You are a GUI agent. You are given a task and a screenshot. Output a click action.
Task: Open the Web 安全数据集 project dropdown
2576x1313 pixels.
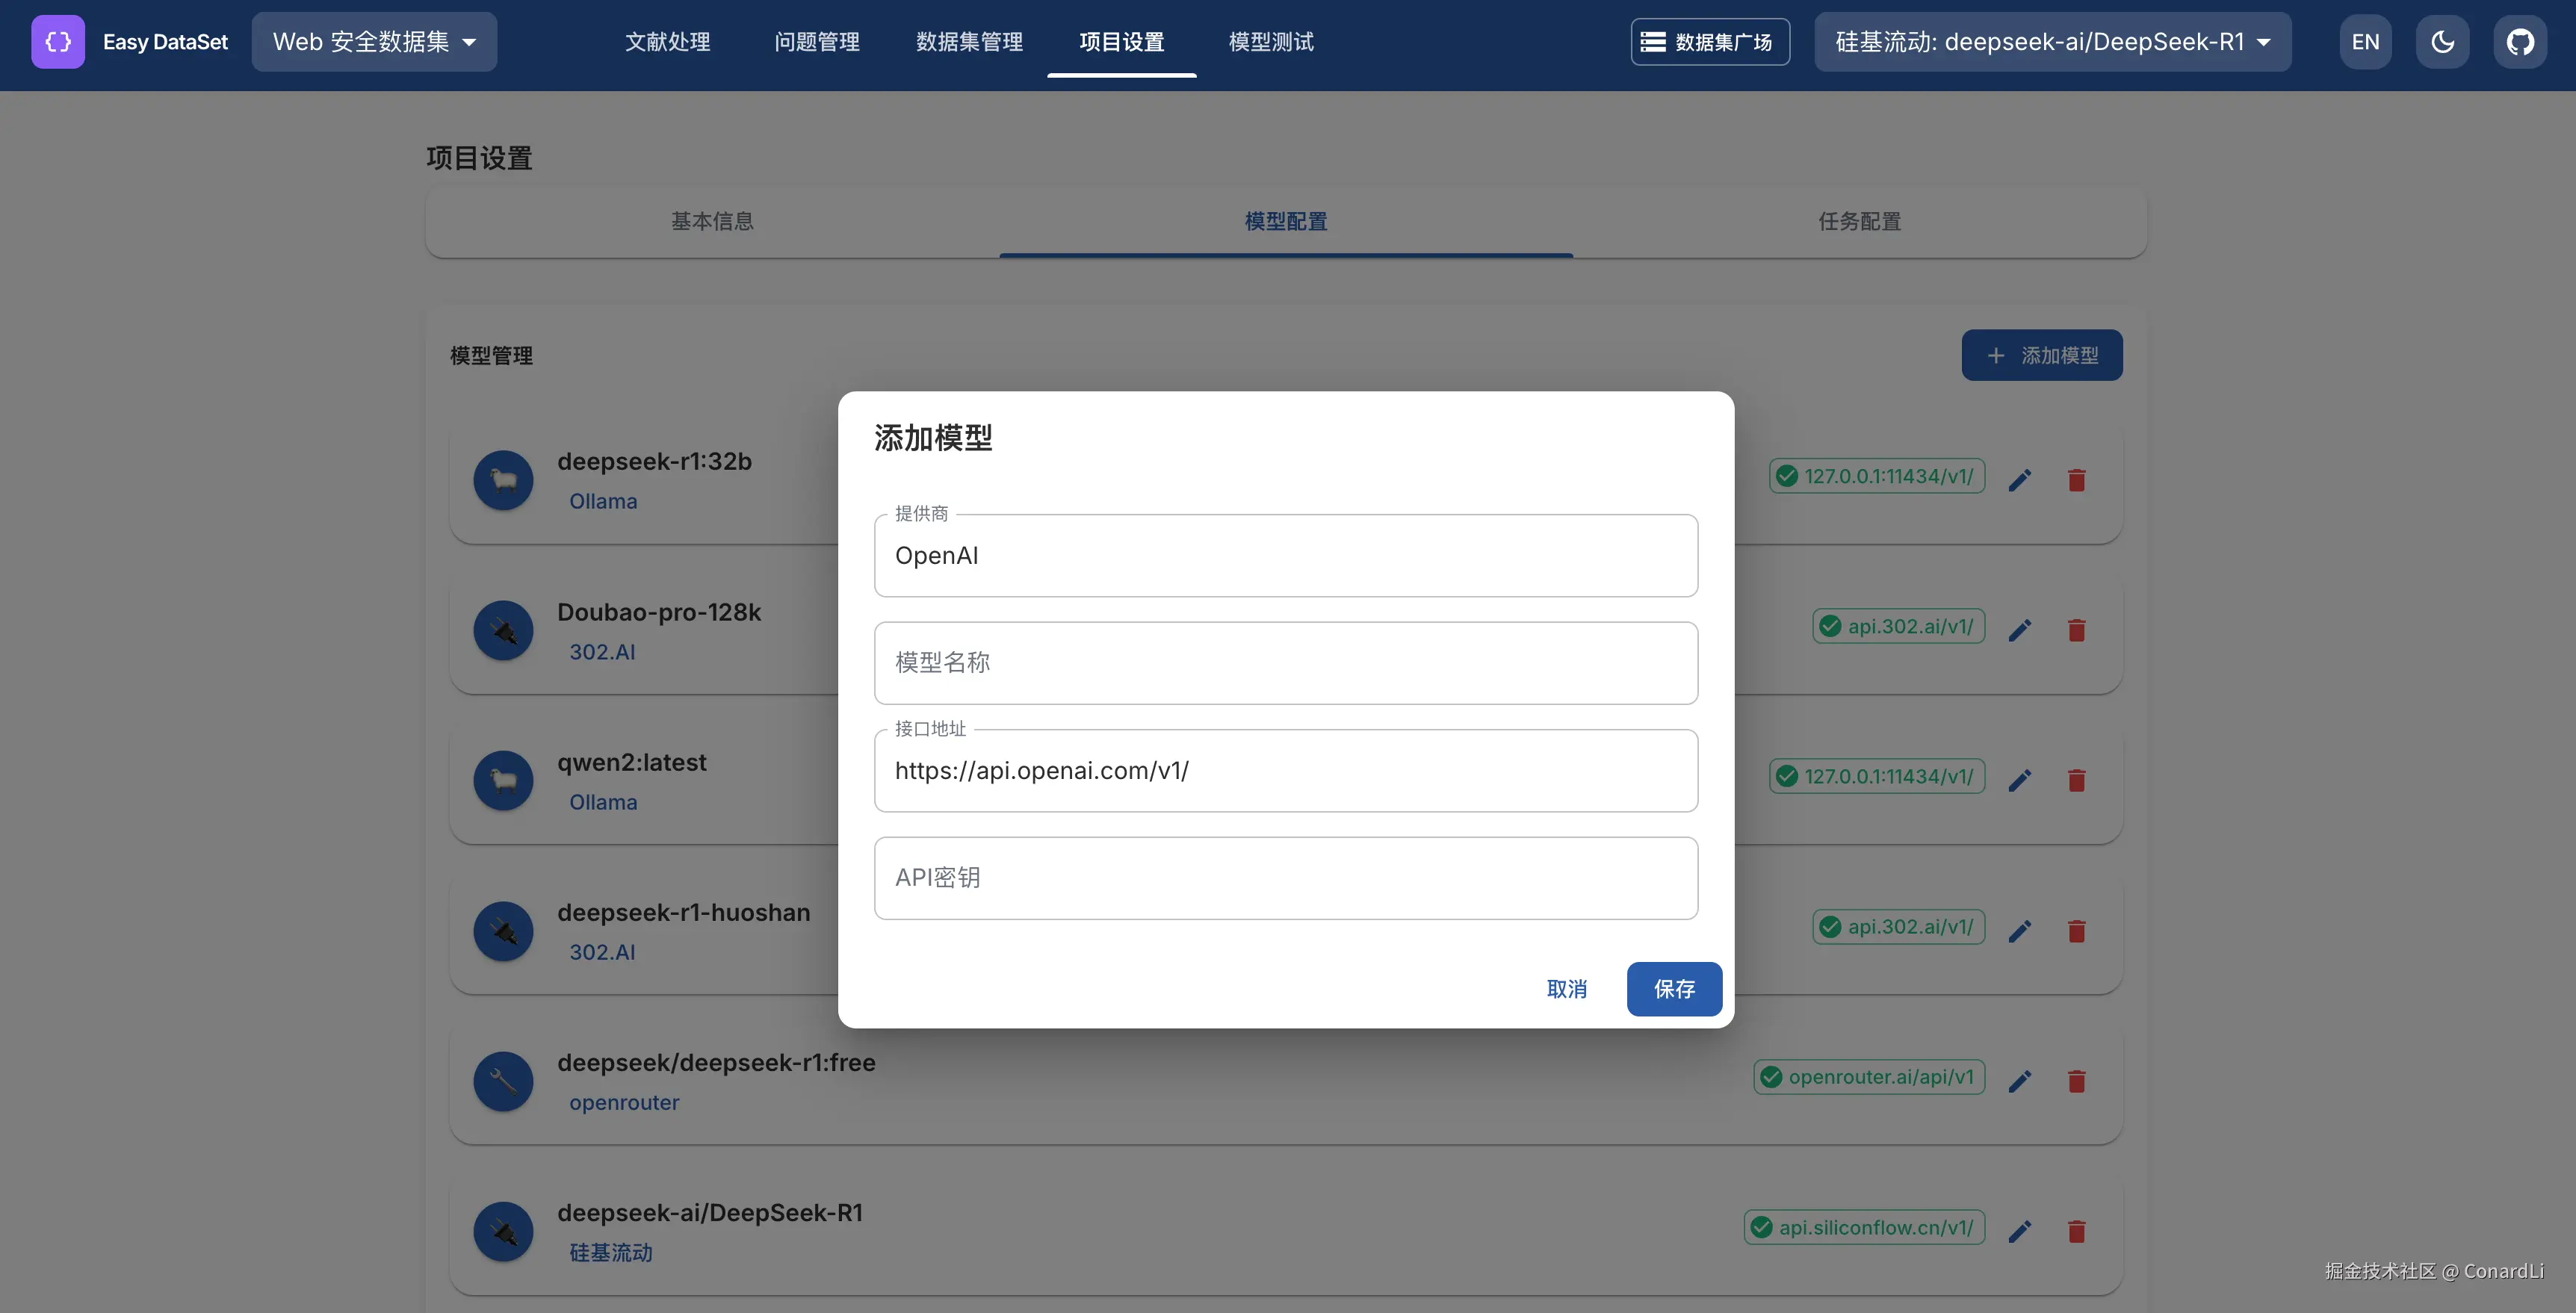click(x=374, y=42)
